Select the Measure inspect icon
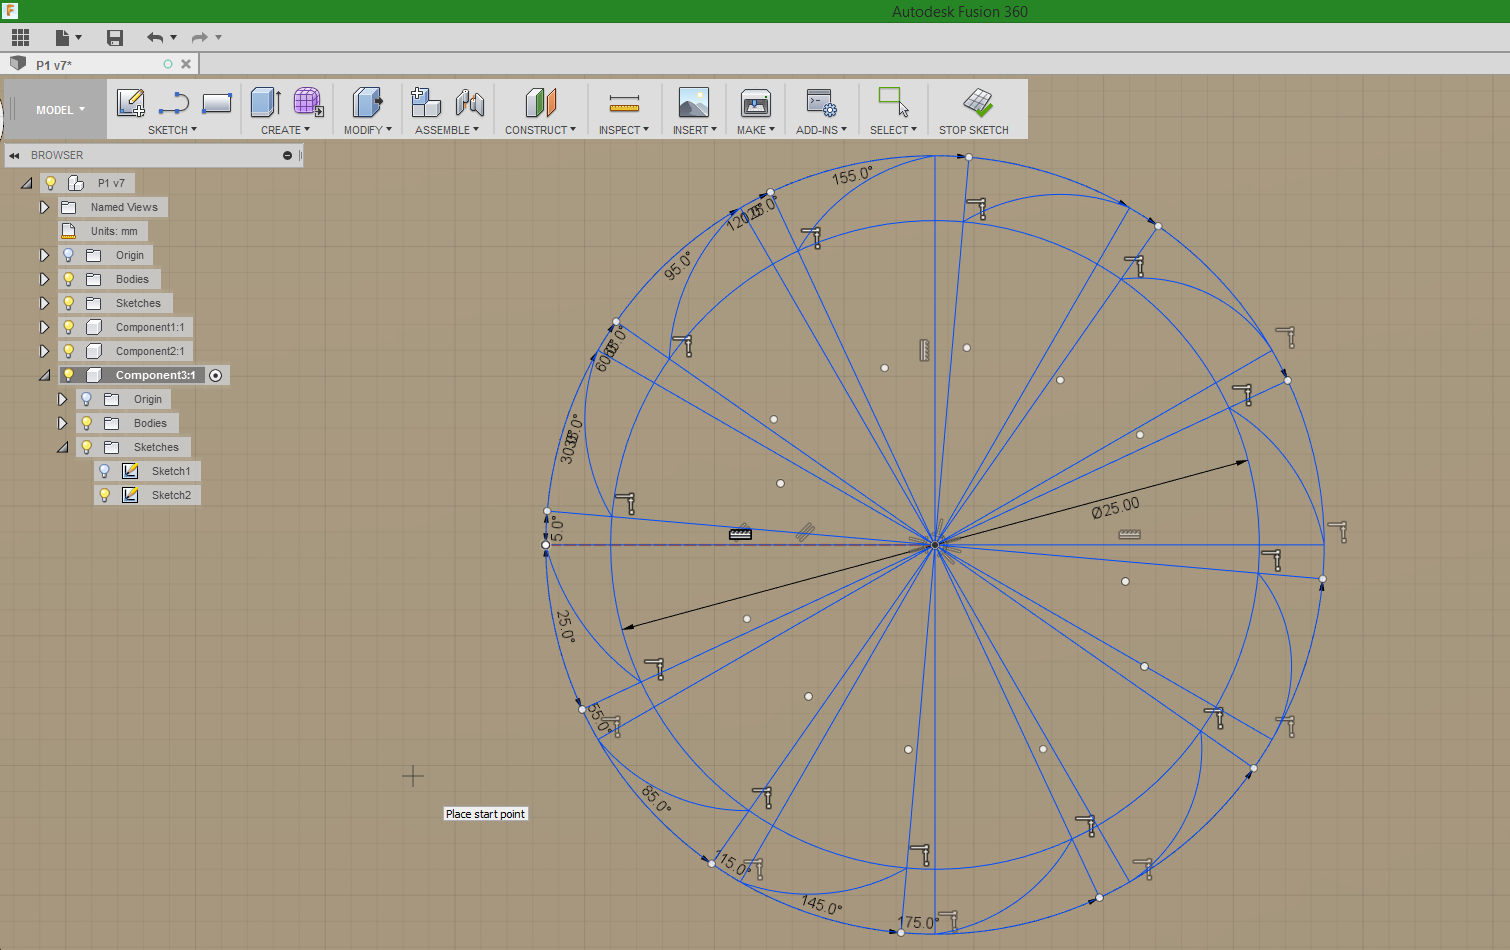The image size is (1510, 950). click(x=624, y=102)
